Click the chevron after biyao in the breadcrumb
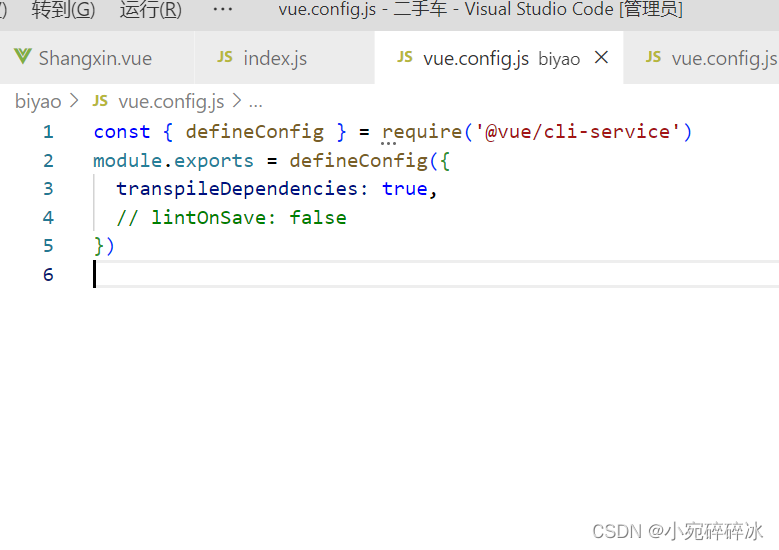 74,101
